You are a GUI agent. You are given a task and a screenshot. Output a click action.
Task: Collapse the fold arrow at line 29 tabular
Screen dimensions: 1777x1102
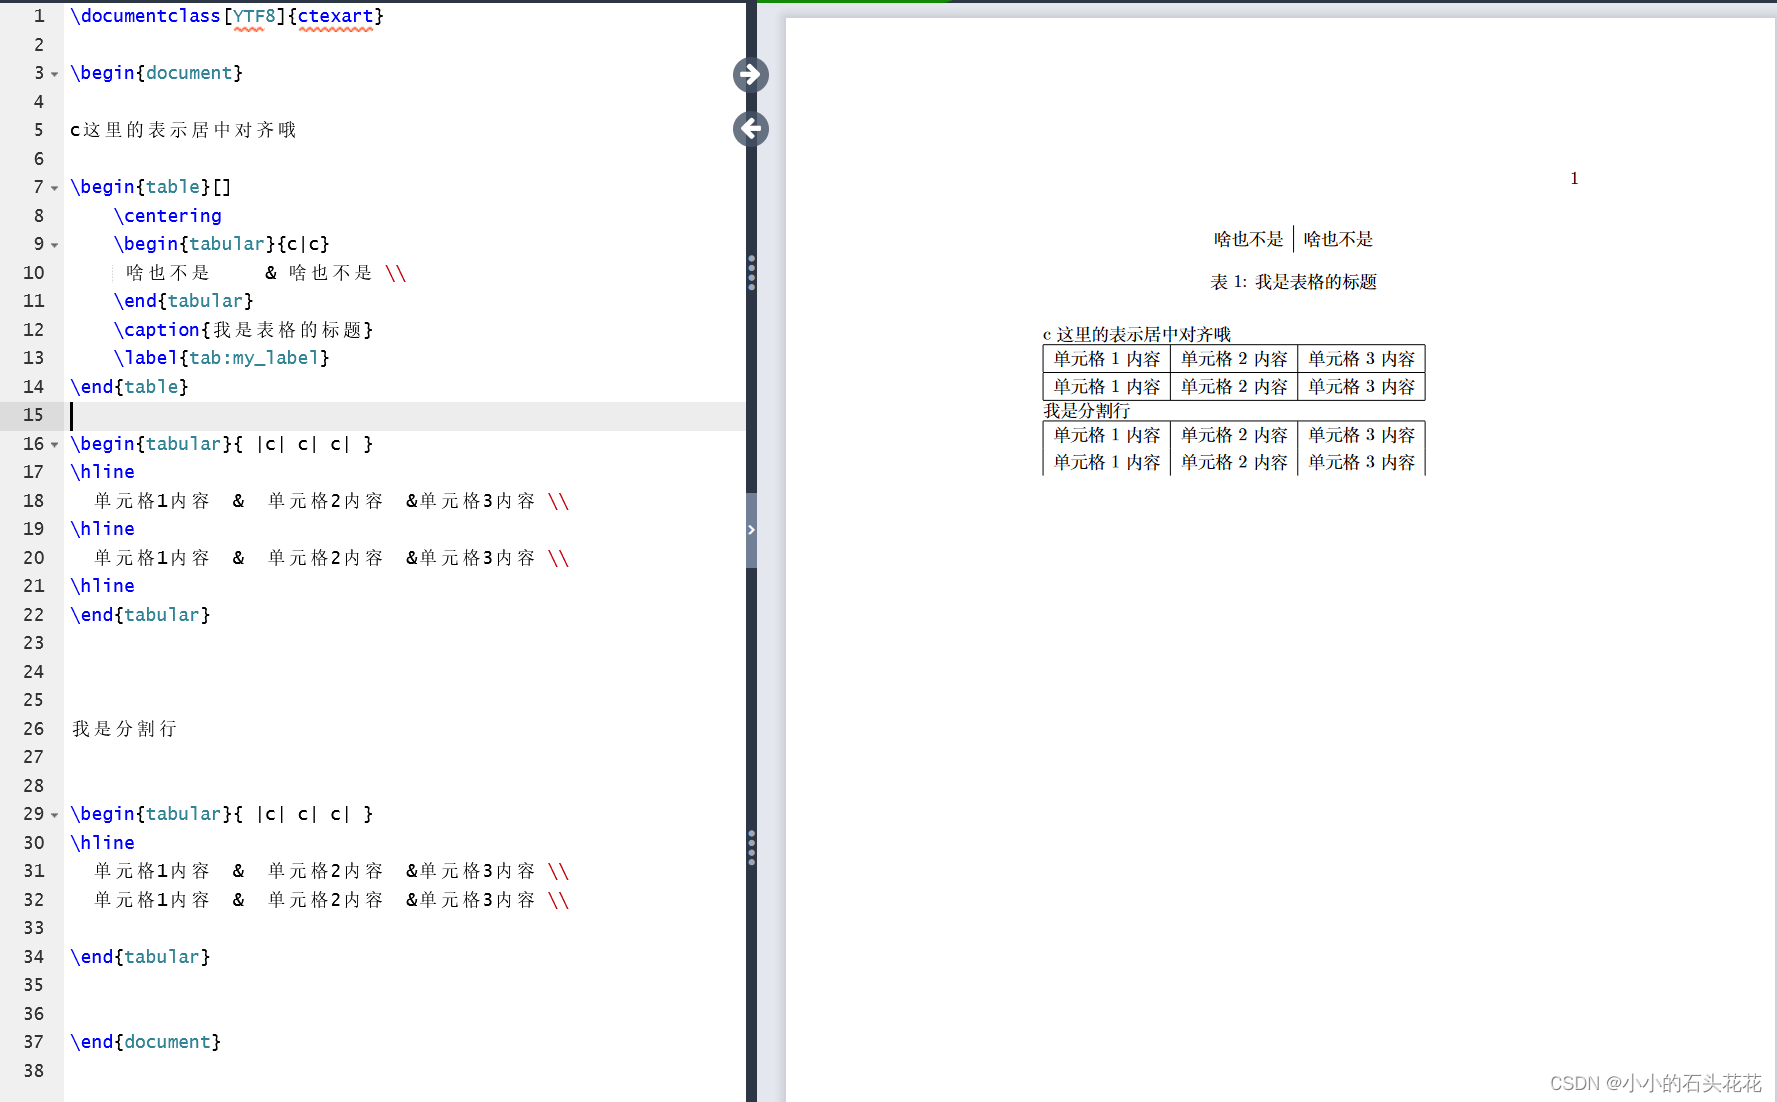[55, 815]
